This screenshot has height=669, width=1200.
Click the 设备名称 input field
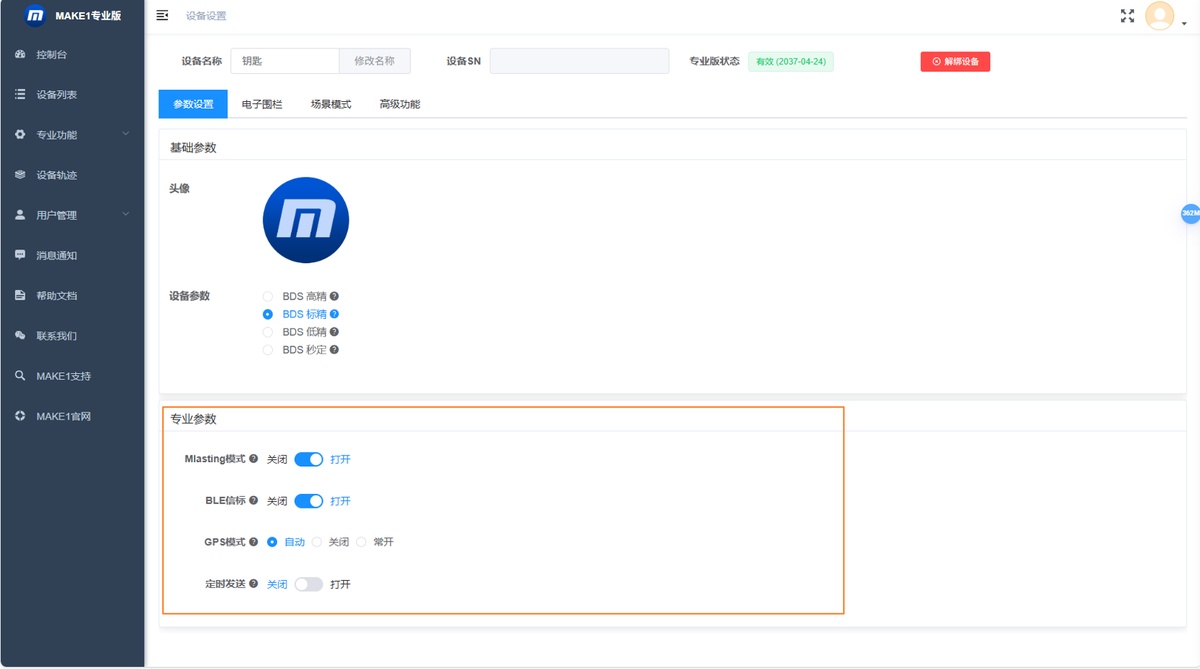(285, 61)
